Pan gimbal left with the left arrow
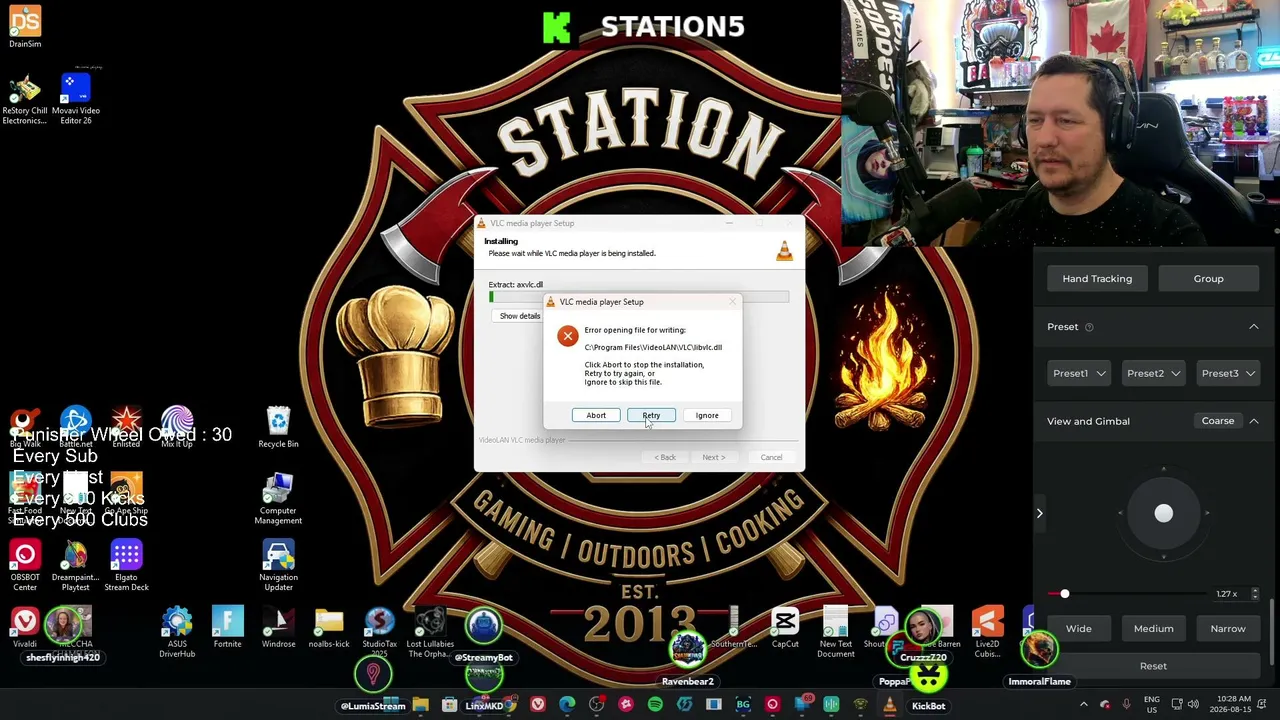Image resolution: width=1280 pixels, height=720 pixels. coord(1120,513)
